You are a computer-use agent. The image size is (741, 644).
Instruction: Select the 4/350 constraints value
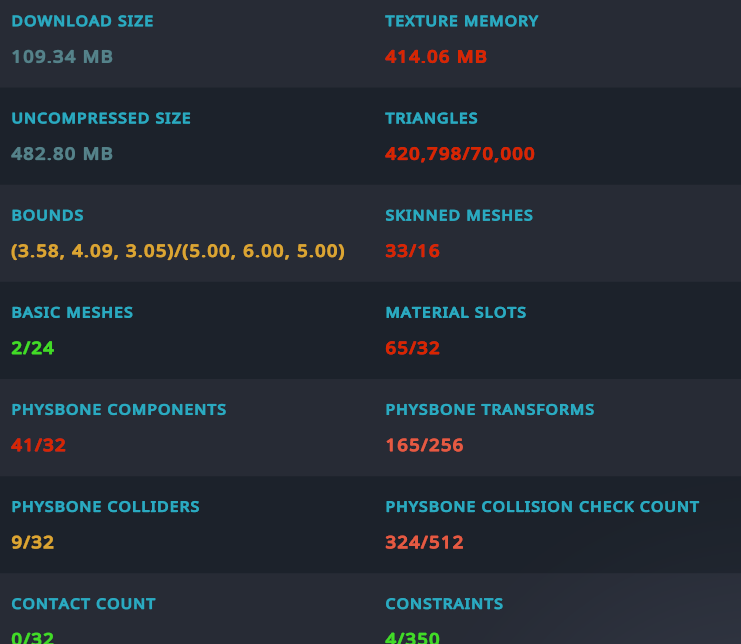coord(413,638)
